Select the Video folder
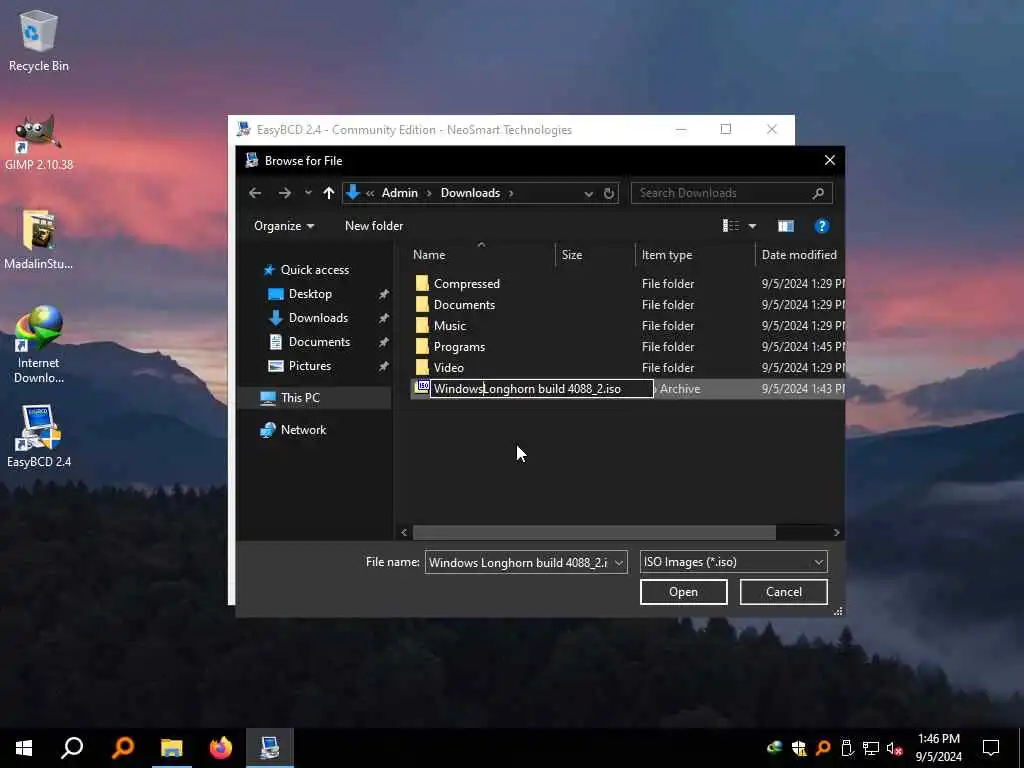The width and height of the screenshot is (1024, 768). [x=448, y=367]
